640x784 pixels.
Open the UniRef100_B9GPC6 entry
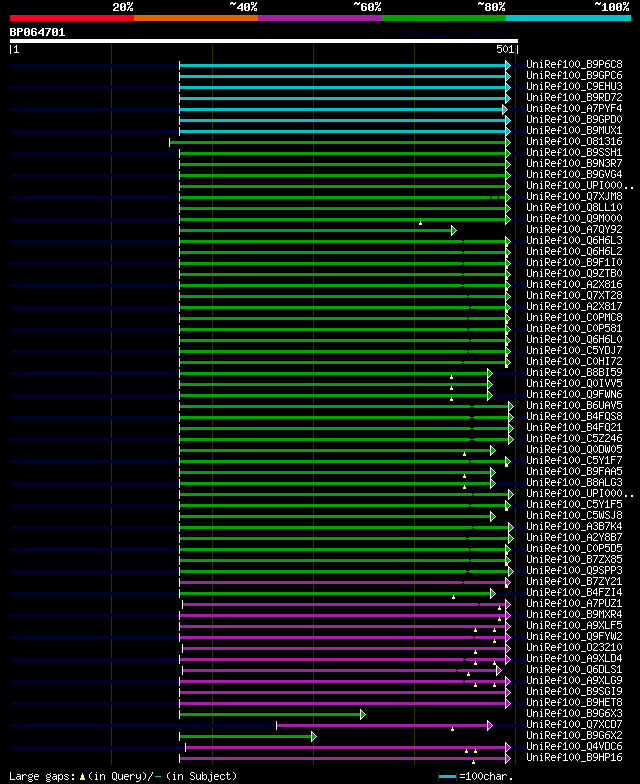[x=574, y=76]
